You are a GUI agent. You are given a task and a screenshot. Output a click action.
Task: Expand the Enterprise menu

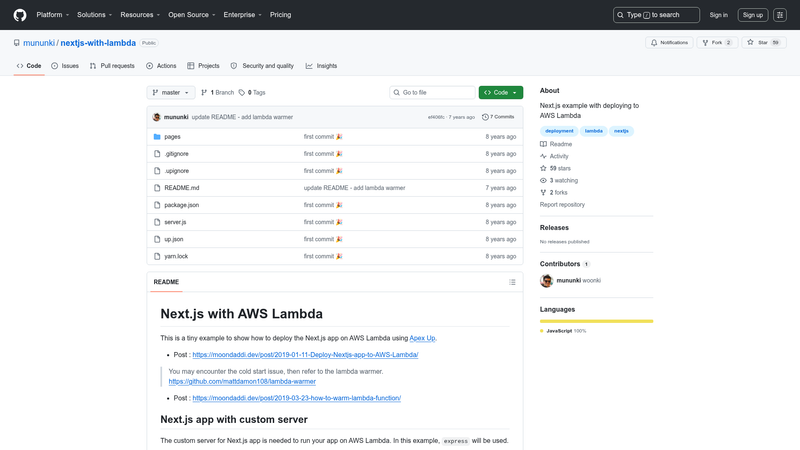242,15
